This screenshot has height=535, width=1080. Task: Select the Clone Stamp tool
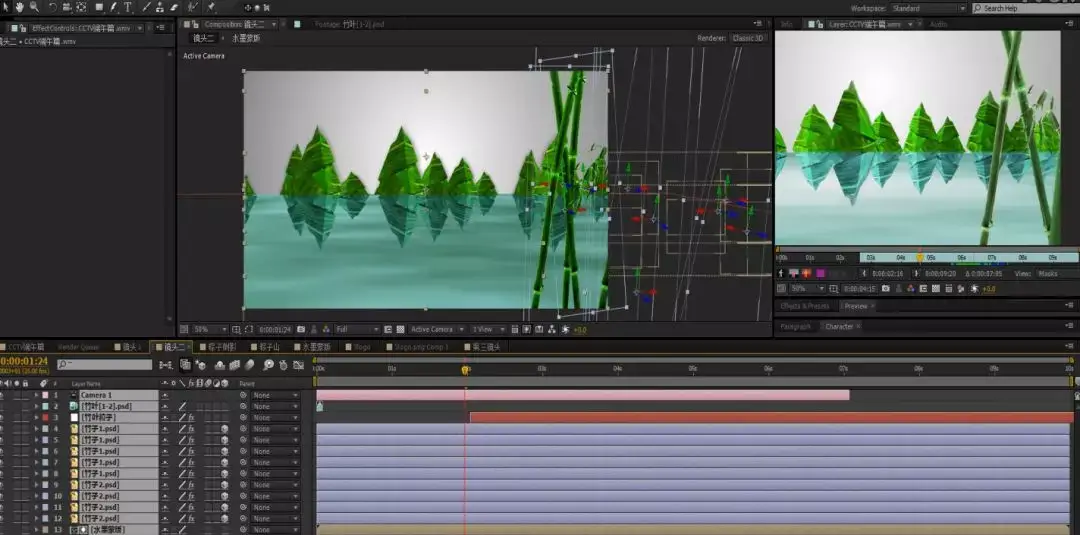160,7
